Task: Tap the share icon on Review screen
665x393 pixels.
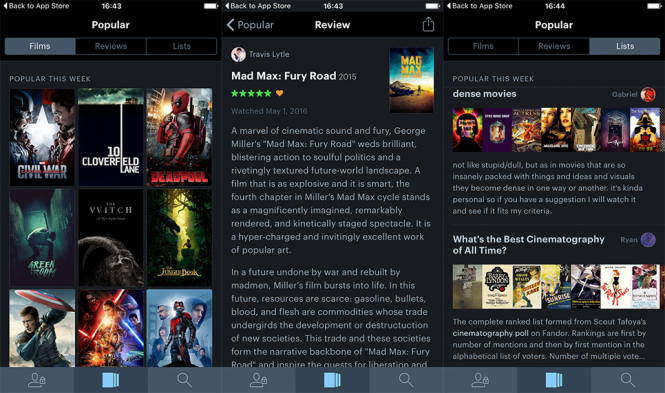Action: [428, 24]
